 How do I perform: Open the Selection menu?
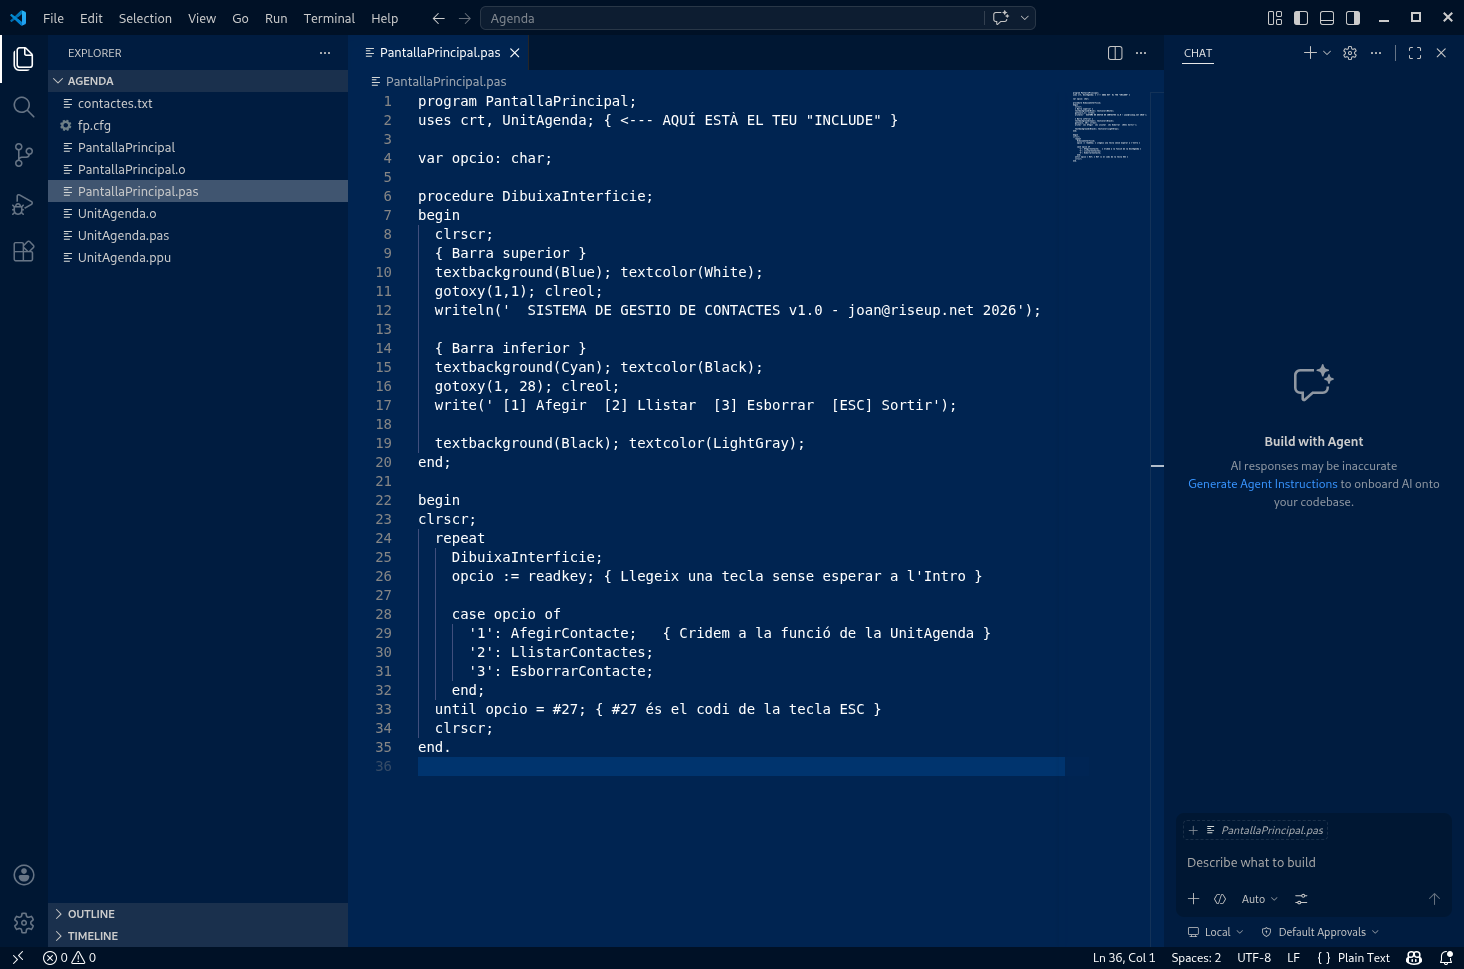click(145, 18)
